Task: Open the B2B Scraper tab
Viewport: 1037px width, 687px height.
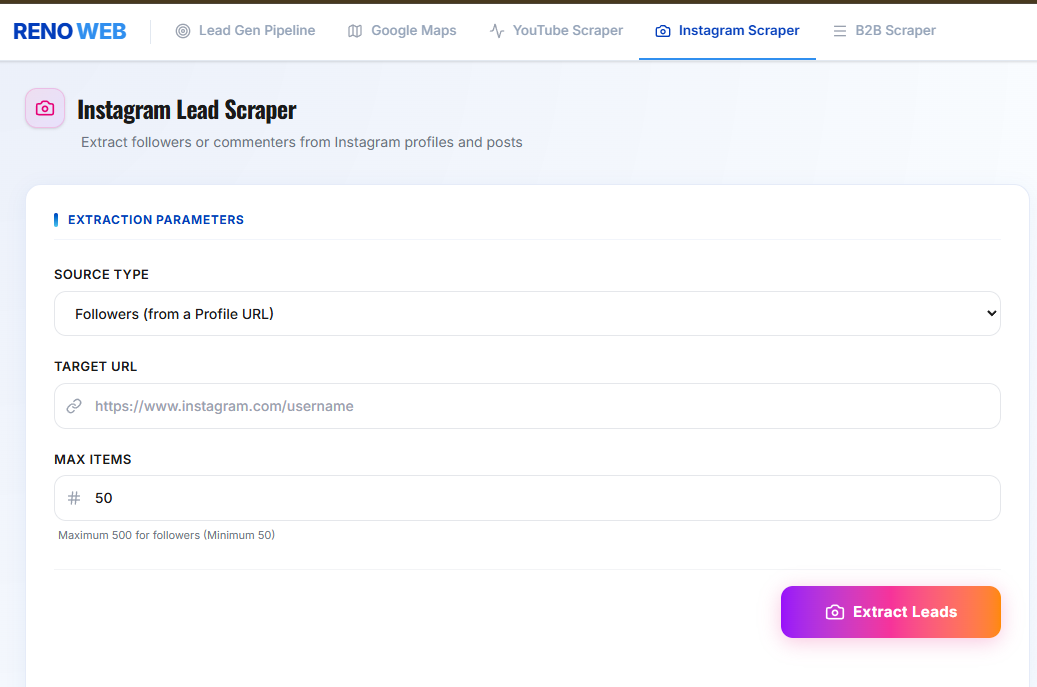Action: pyautogui.click(x=884, y=30)
